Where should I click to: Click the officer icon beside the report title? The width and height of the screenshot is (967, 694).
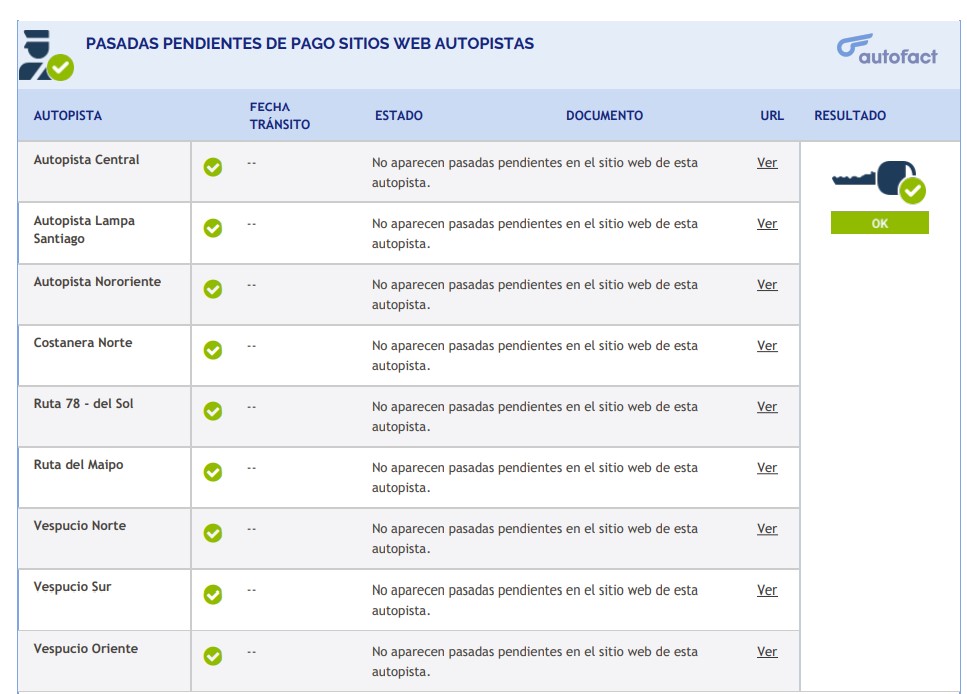[x=45, y=55]
